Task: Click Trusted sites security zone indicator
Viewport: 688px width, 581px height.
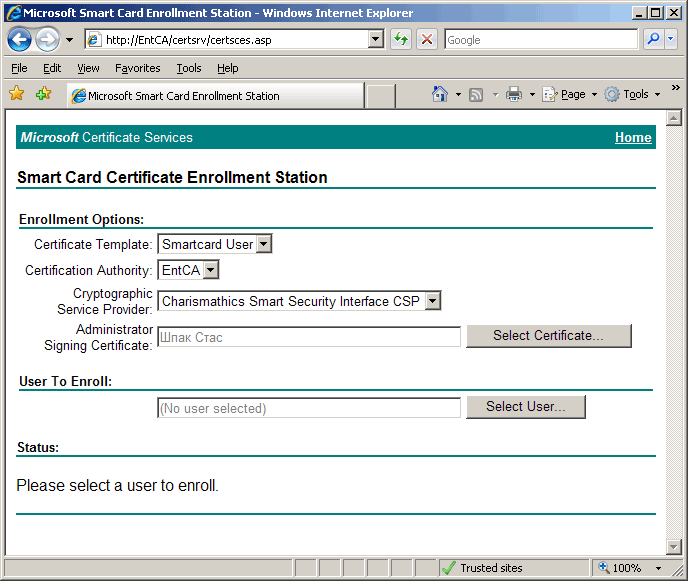Action: [514, 568]
